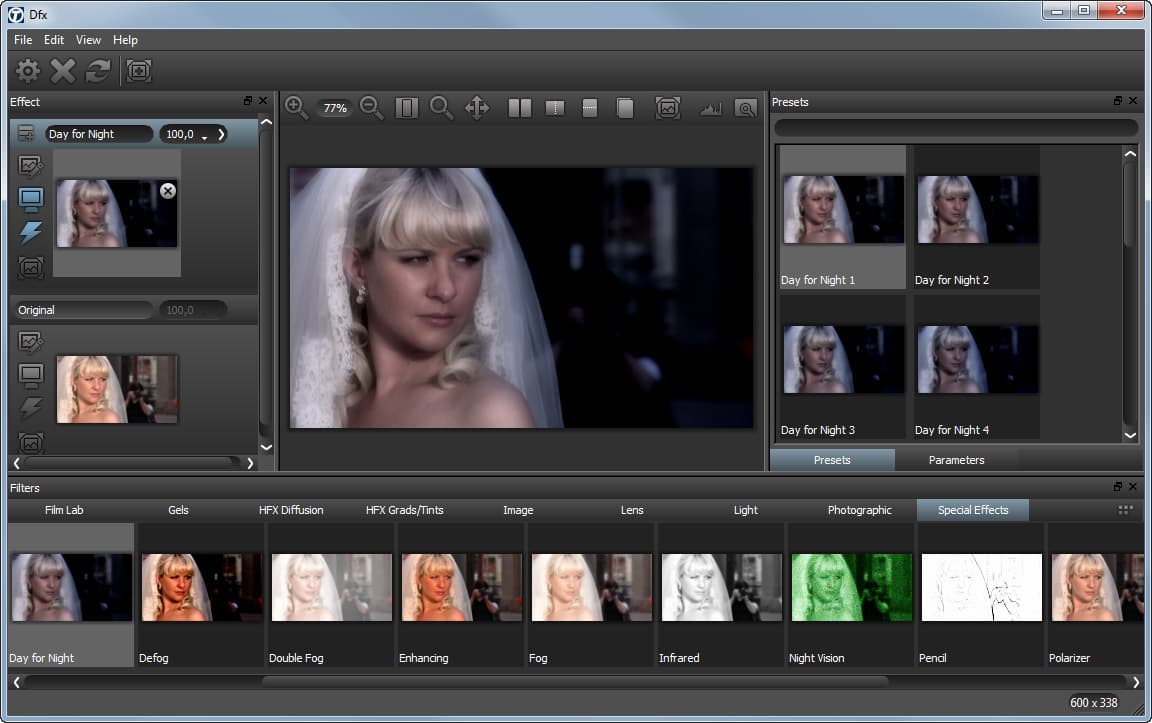Click the Day for Night effect name field
The height and width of the screenshot is (723, 1152).
pos(98,134)
